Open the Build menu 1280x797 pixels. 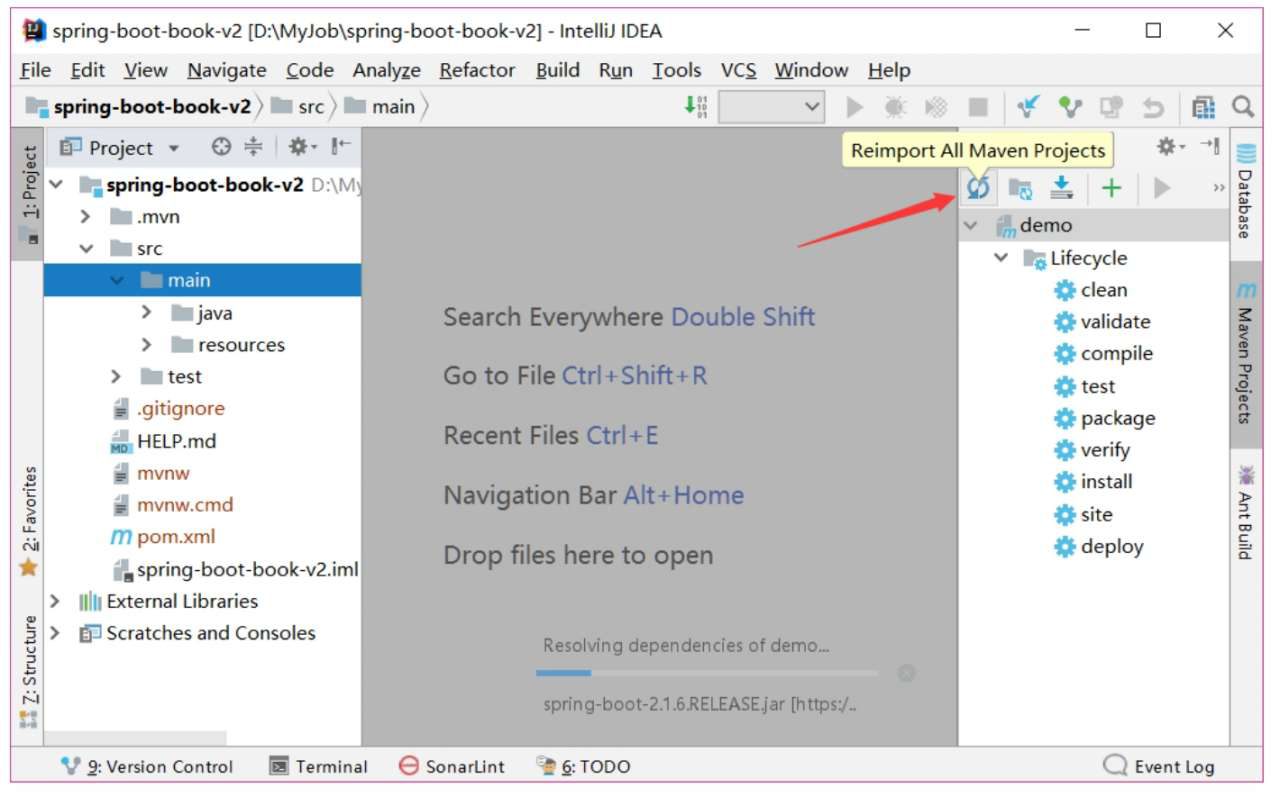click(557, 70)
